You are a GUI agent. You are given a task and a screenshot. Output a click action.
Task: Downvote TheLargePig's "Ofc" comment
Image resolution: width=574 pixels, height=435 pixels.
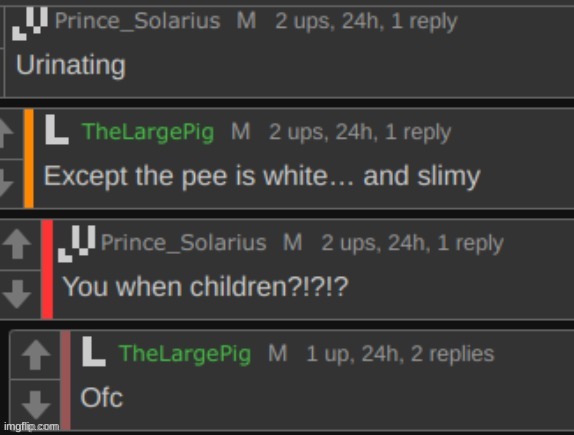[36, 405]
